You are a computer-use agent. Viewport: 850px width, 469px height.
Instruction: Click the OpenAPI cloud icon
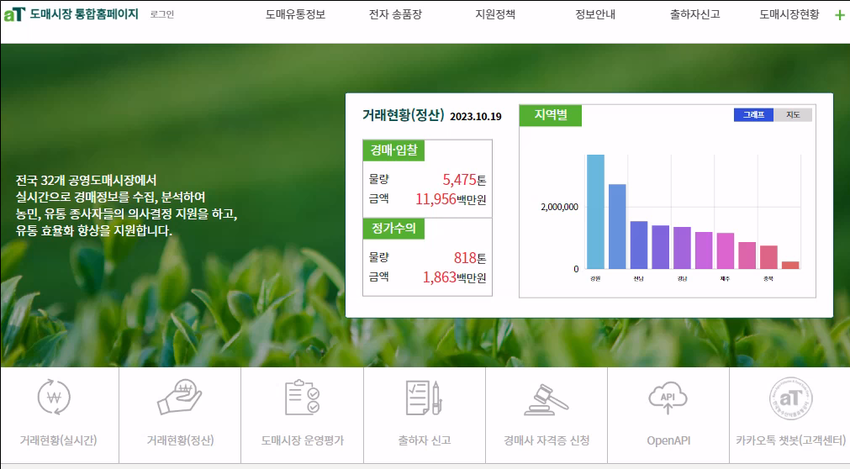pyautogui.click(x=668, y=397)
